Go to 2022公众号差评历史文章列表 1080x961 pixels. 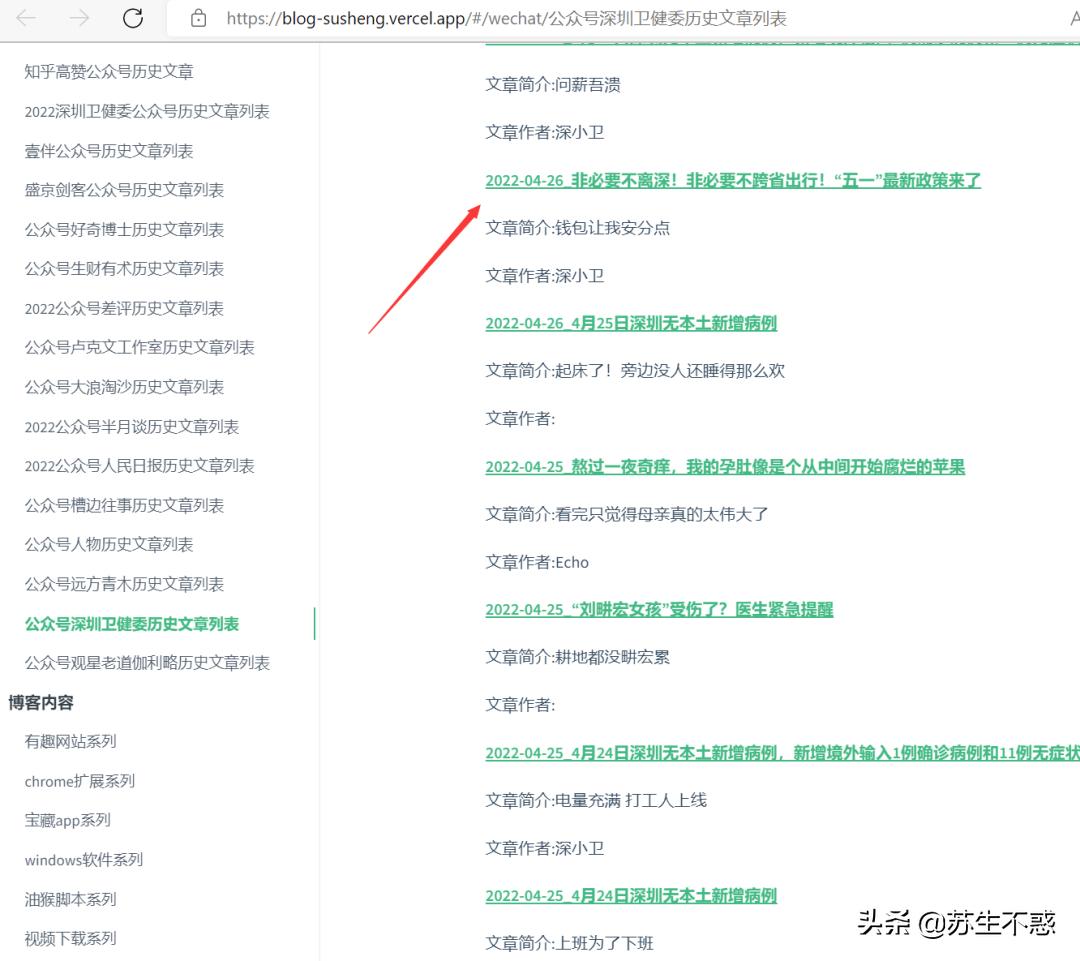coord(124,308)
